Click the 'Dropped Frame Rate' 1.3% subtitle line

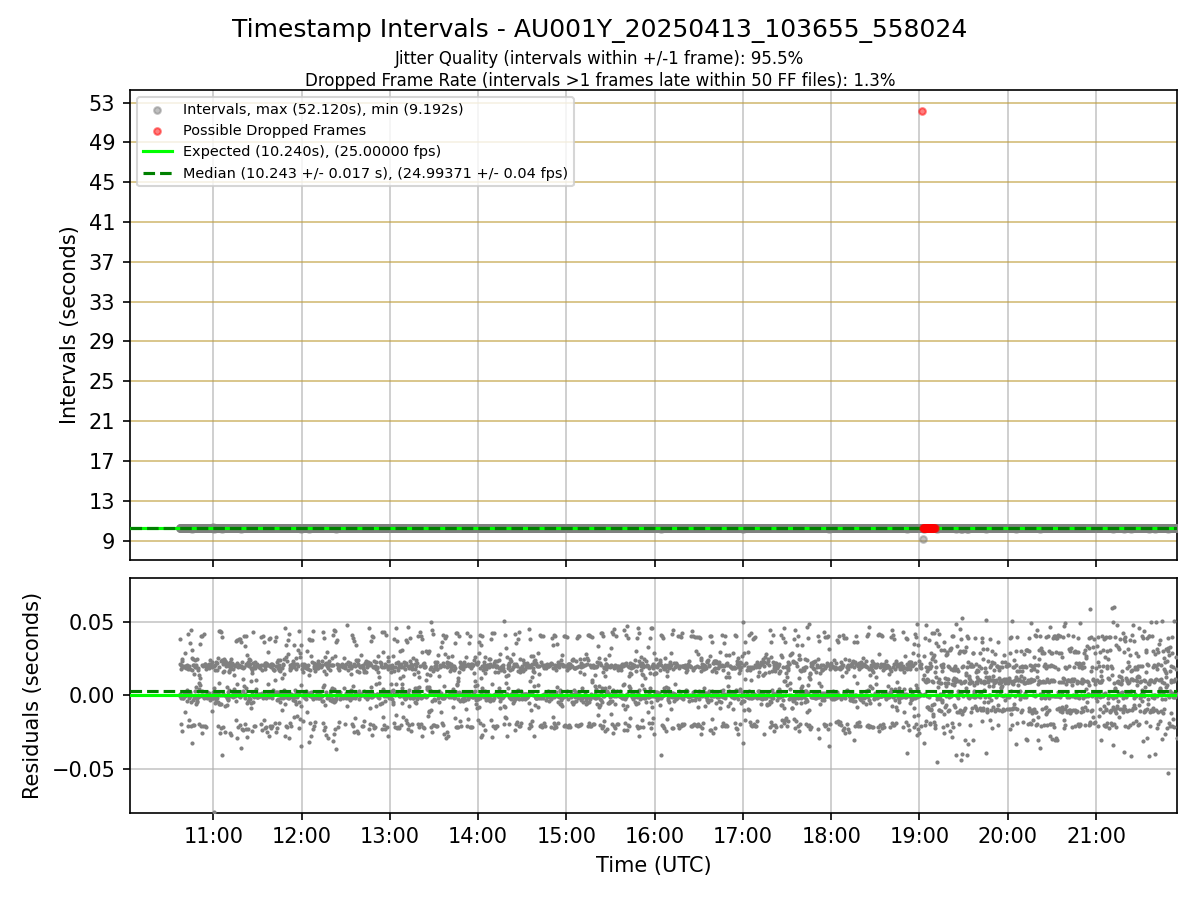599,80
